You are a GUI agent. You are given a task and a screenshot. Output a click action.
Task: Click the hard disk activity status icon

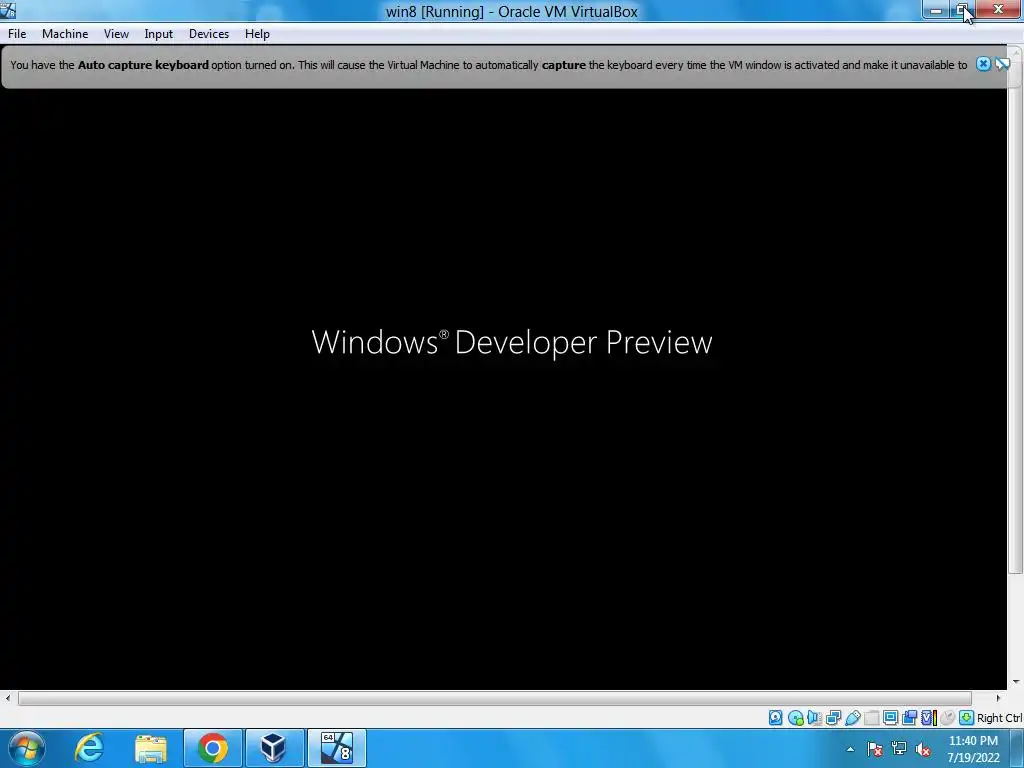click(775, 718)
